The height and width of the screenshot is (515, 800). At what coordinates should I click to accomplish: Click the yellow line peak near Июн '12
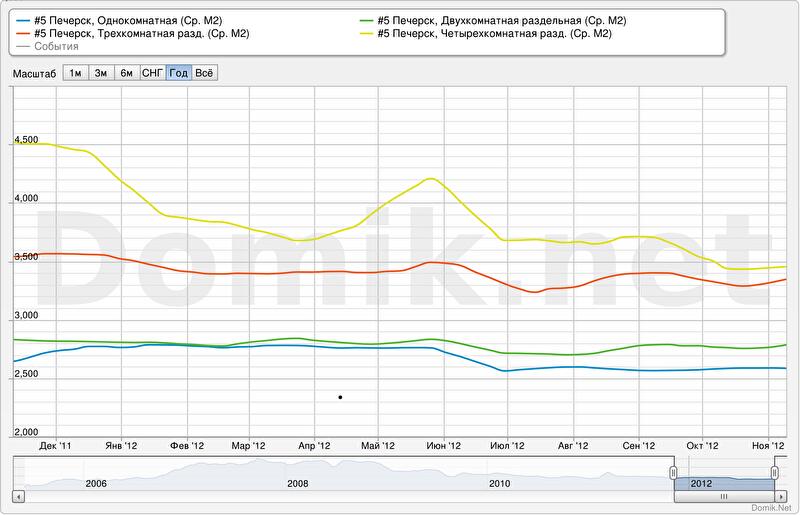431,179
